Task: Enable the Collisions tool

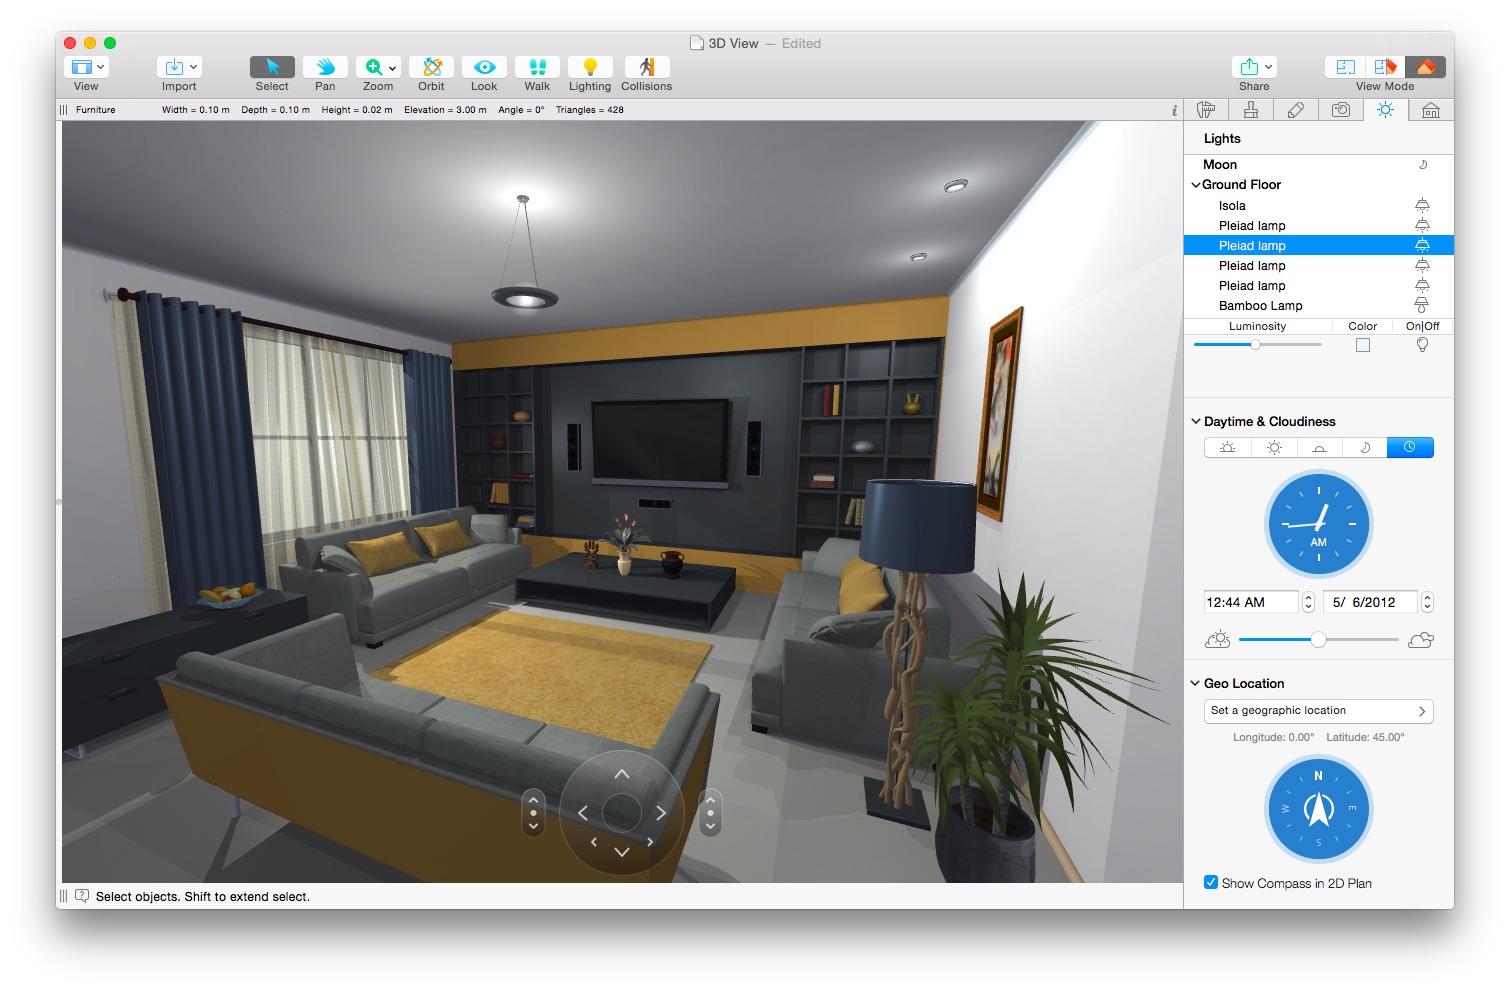Action: 646,67
